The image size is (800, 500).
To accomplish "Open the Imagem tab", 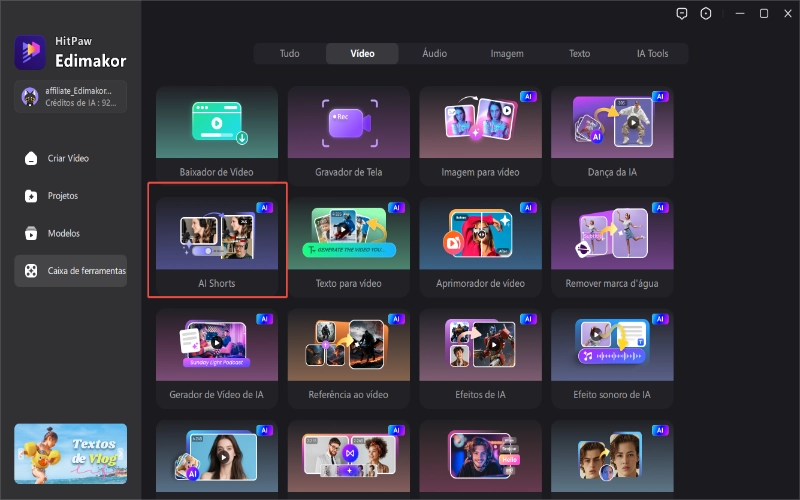I will click(506, 53).
